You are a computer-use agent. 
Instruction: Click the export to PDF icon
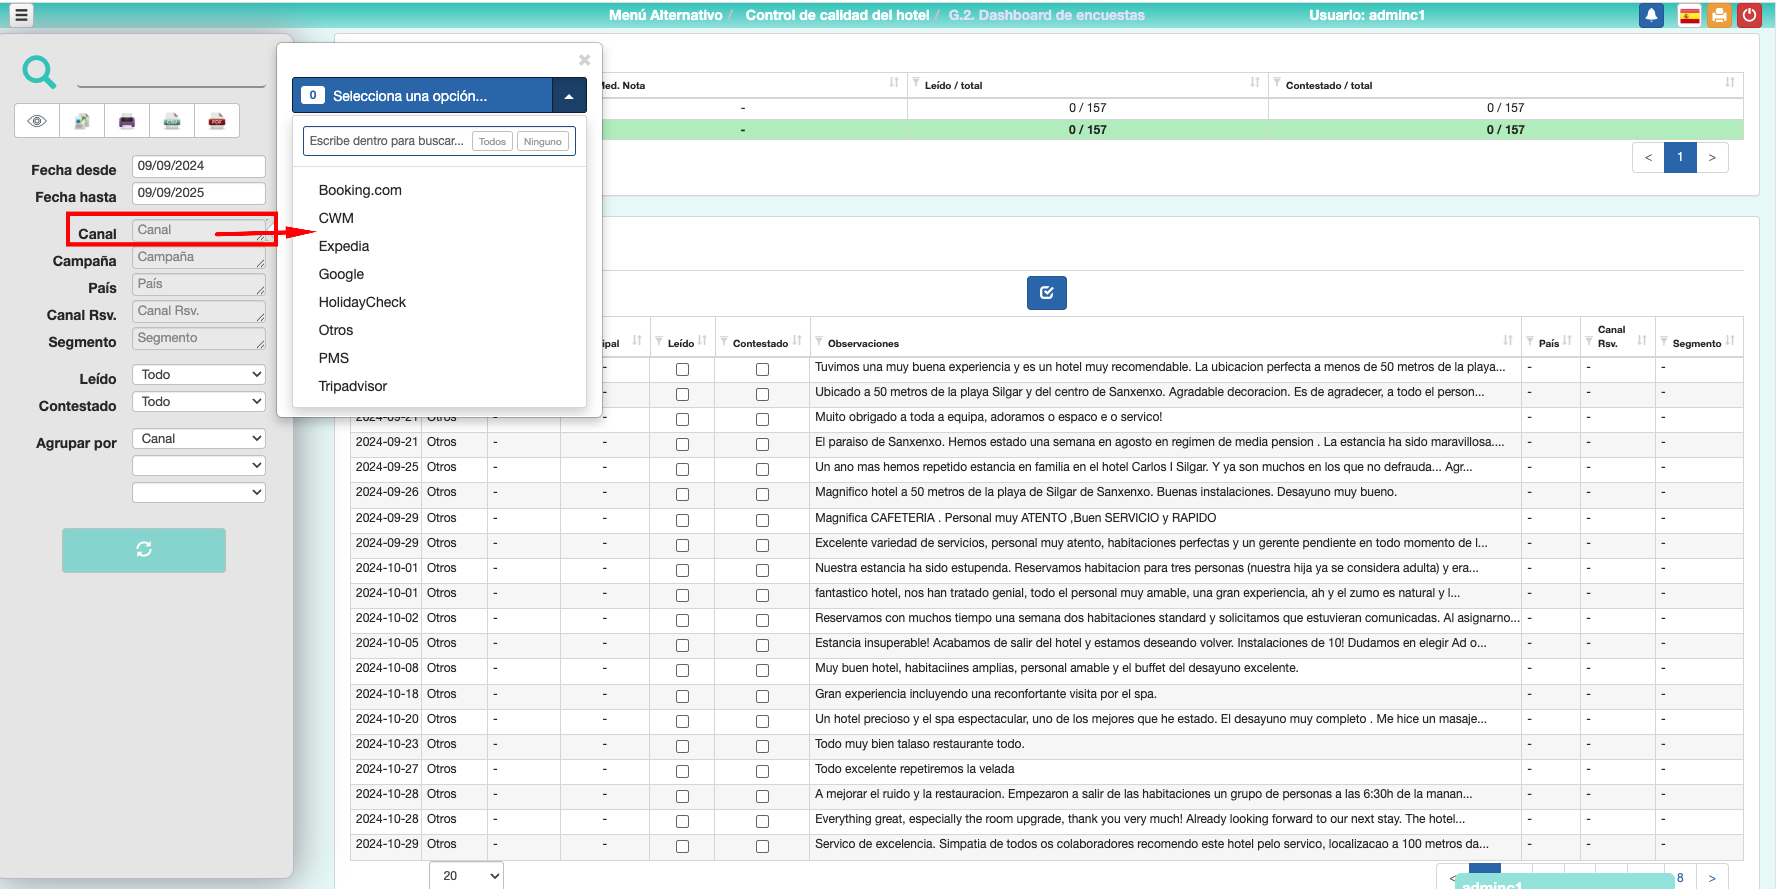[216, 121]
